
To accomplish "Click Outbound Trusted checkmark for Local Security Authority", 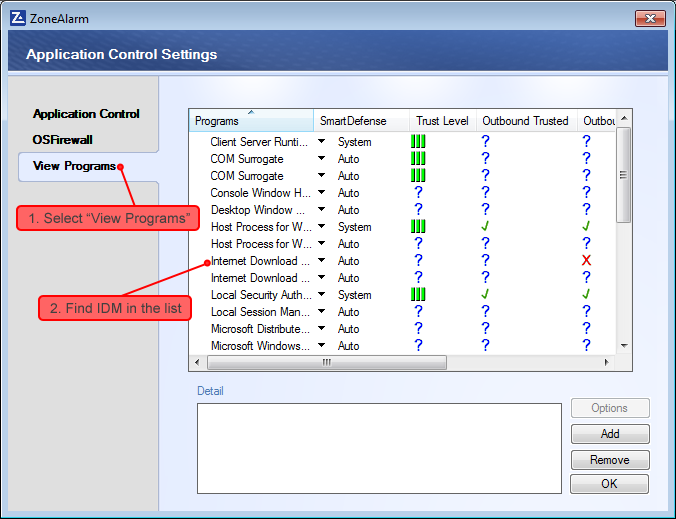I will (485, 295).
